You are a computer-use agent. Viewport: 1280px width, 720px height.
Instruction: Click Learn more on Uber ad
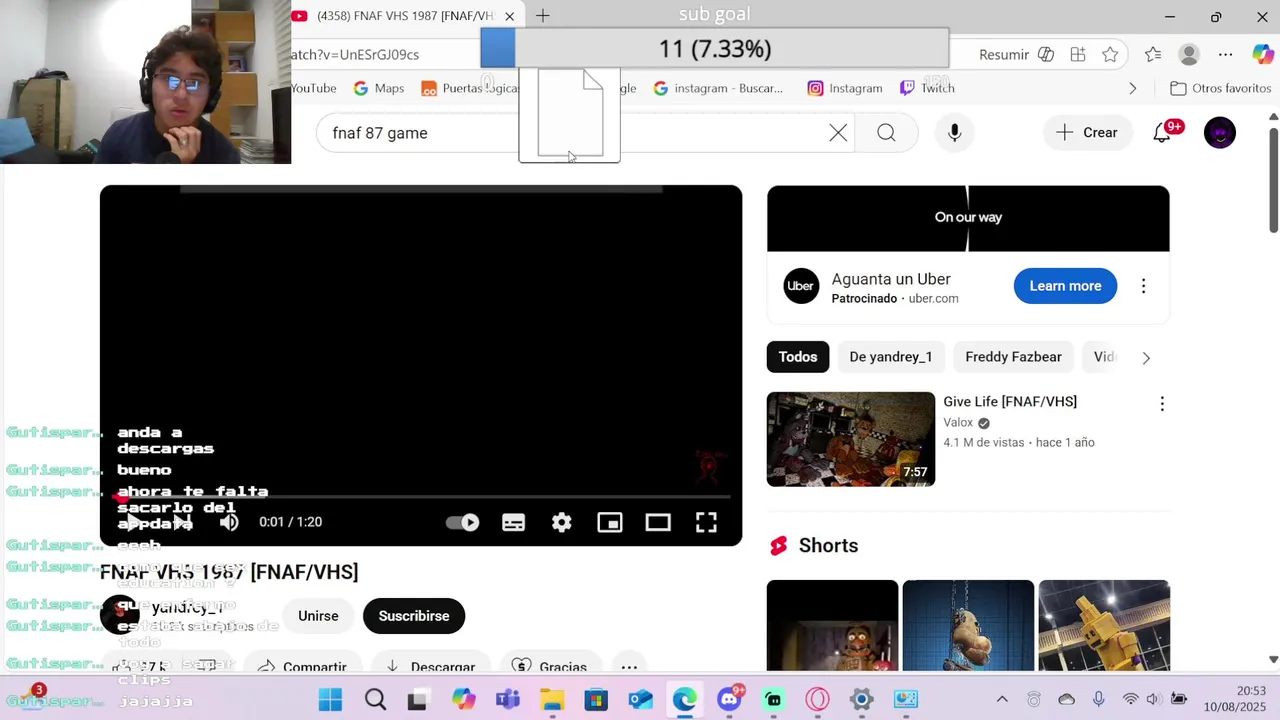[x=1065, y=286]
